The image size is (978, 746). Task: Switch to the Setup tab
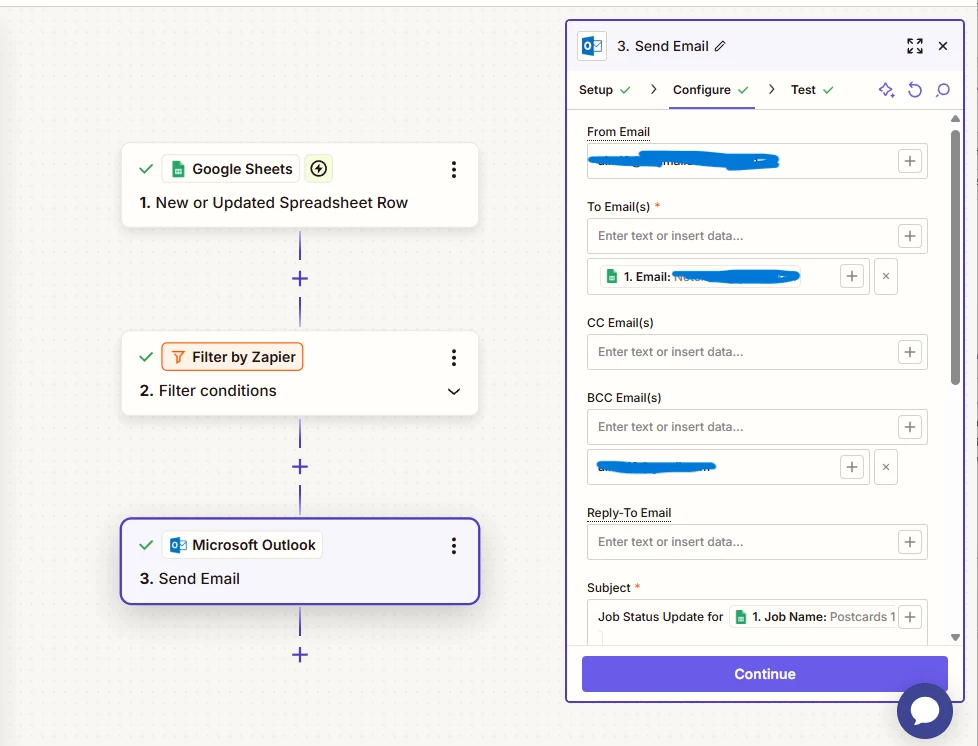tap(604, 90)
